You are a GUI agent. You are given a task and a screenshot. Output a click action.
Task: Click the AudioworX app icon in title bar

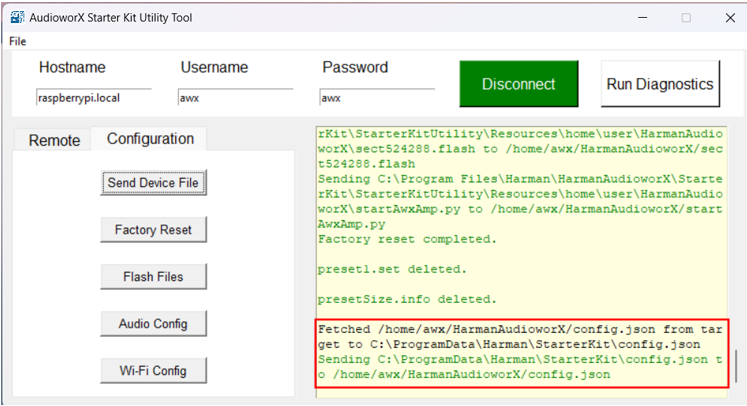point(17,17)
